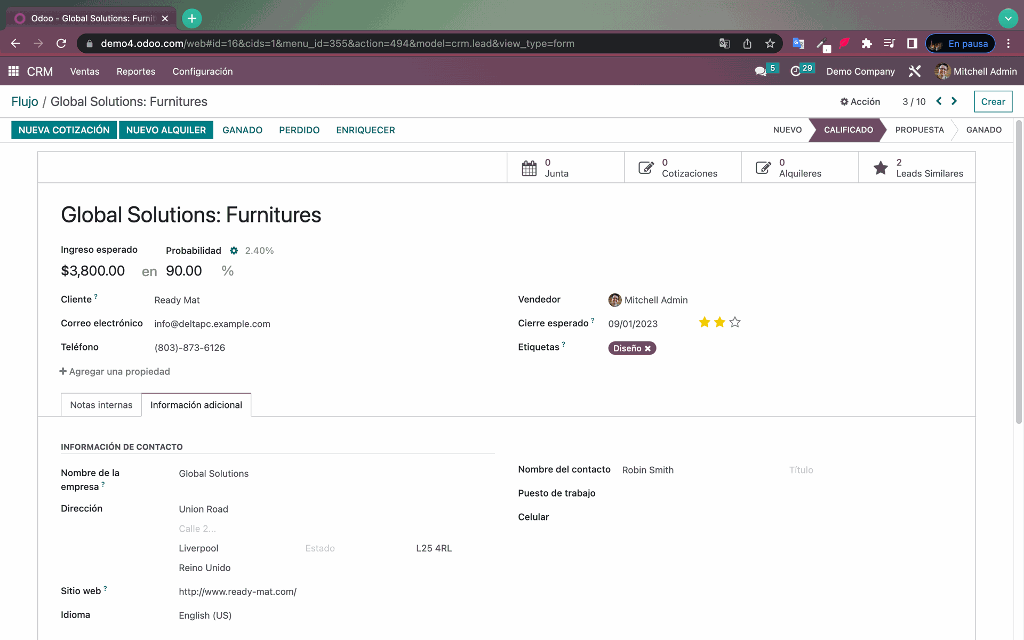
Task: Click the Ingreso esperado amount field
Action: point(93,271)
